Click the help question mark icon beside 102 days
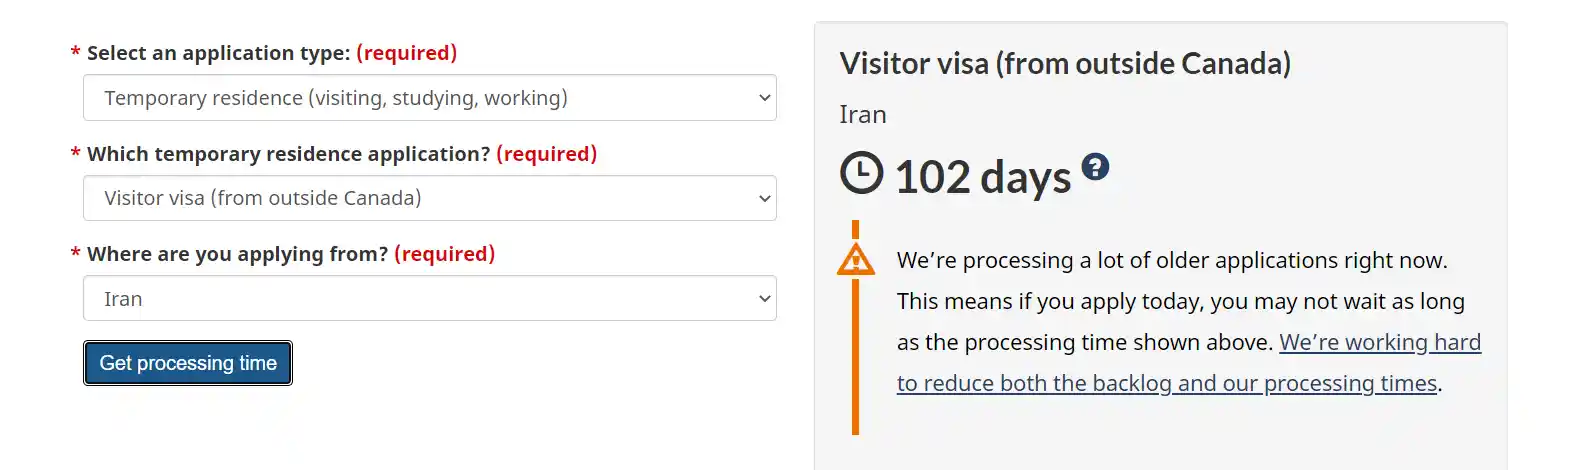This screenshot has height=470, width=1580. (x=1096, y=167)
